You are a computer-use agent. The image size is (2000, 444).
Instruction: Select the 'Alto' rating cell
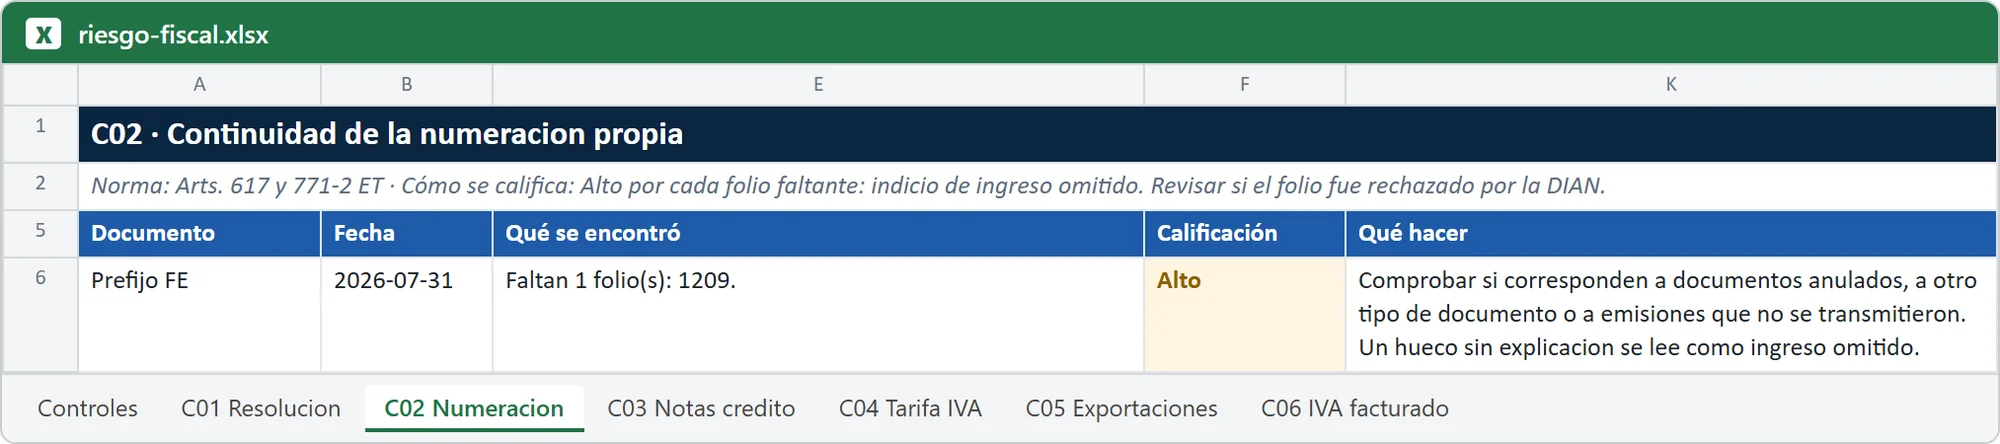point(1245,315)
